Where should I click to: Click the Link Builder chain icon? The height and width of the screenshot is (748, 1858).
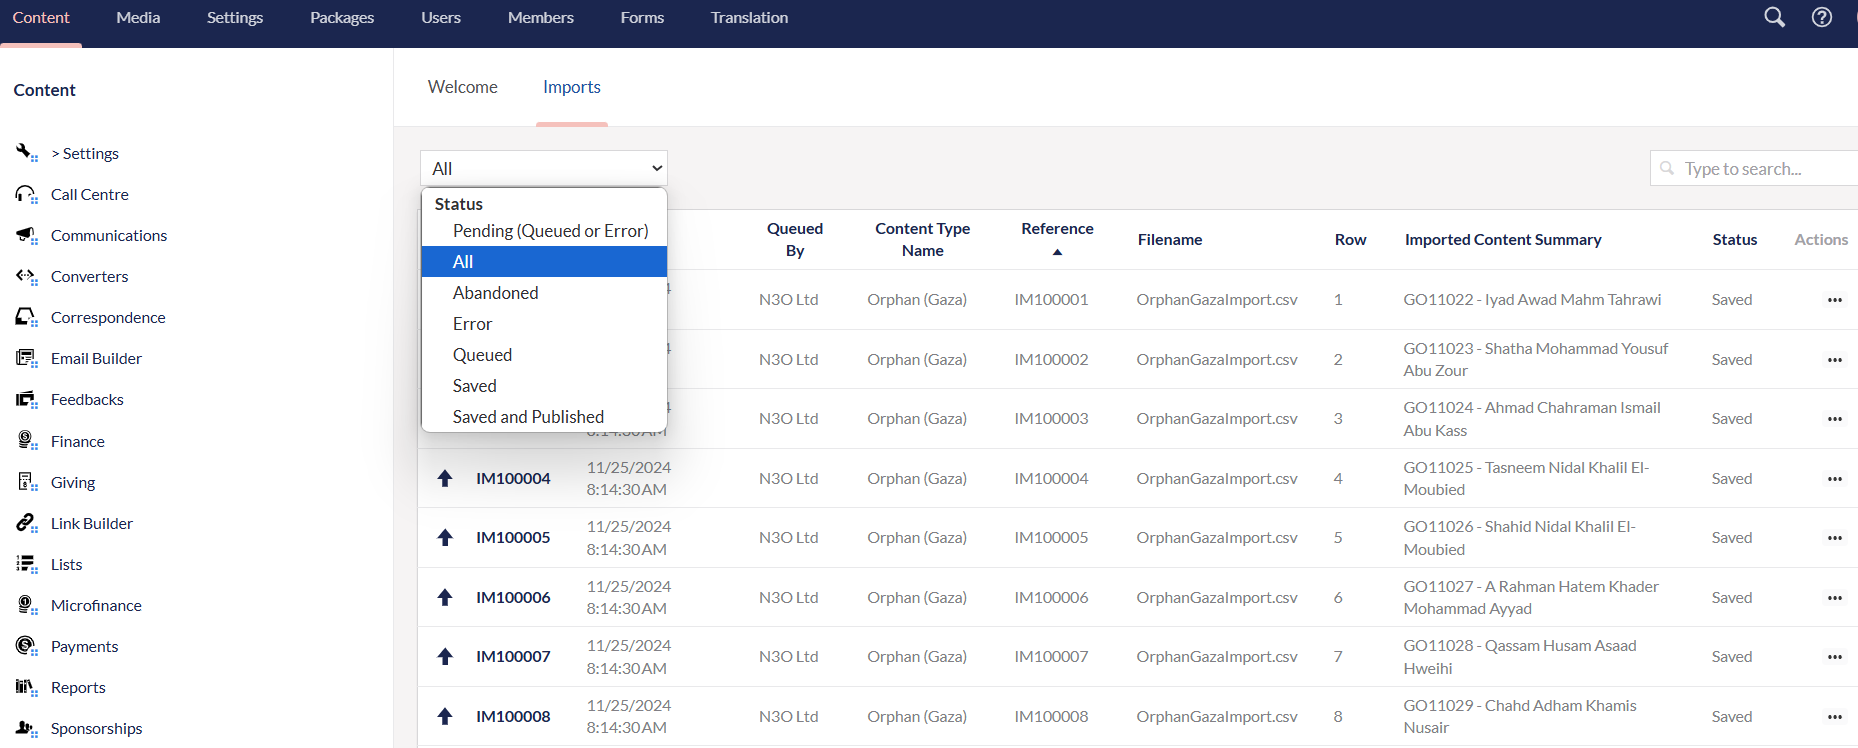click(26, 523)
